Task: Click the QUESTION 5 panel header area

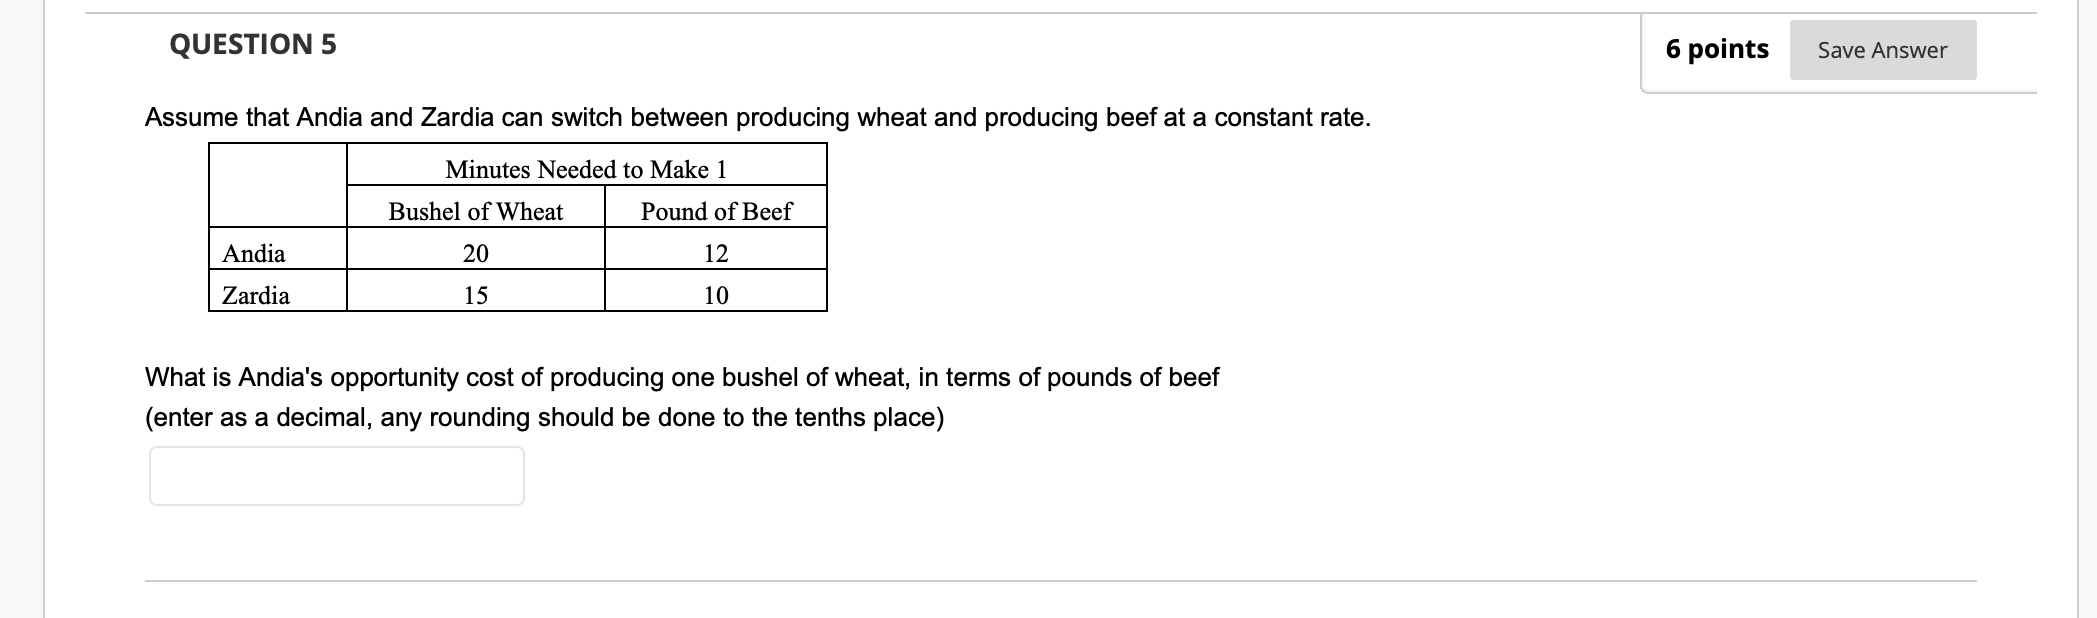Action: pos(900,44)
